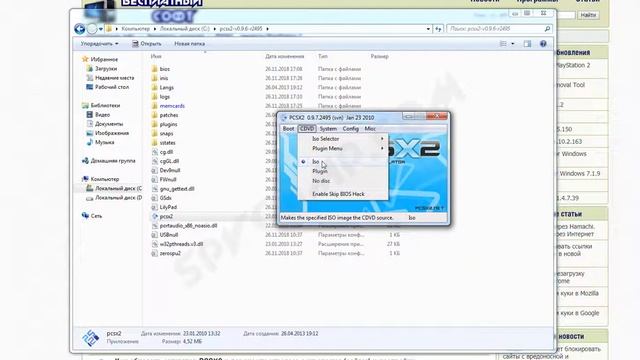Expand the Plugin Menu submenu

pos(343,149)
